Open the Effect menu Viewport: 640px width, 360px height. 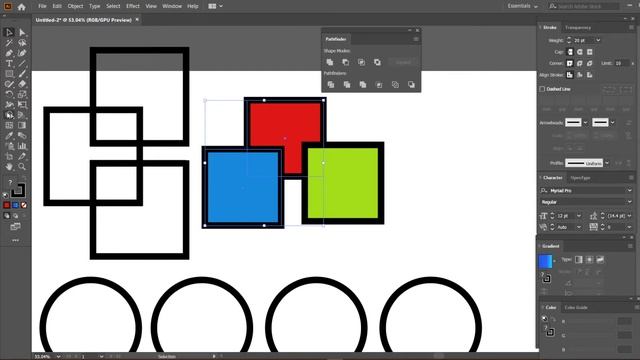click(x=133, y=6)
